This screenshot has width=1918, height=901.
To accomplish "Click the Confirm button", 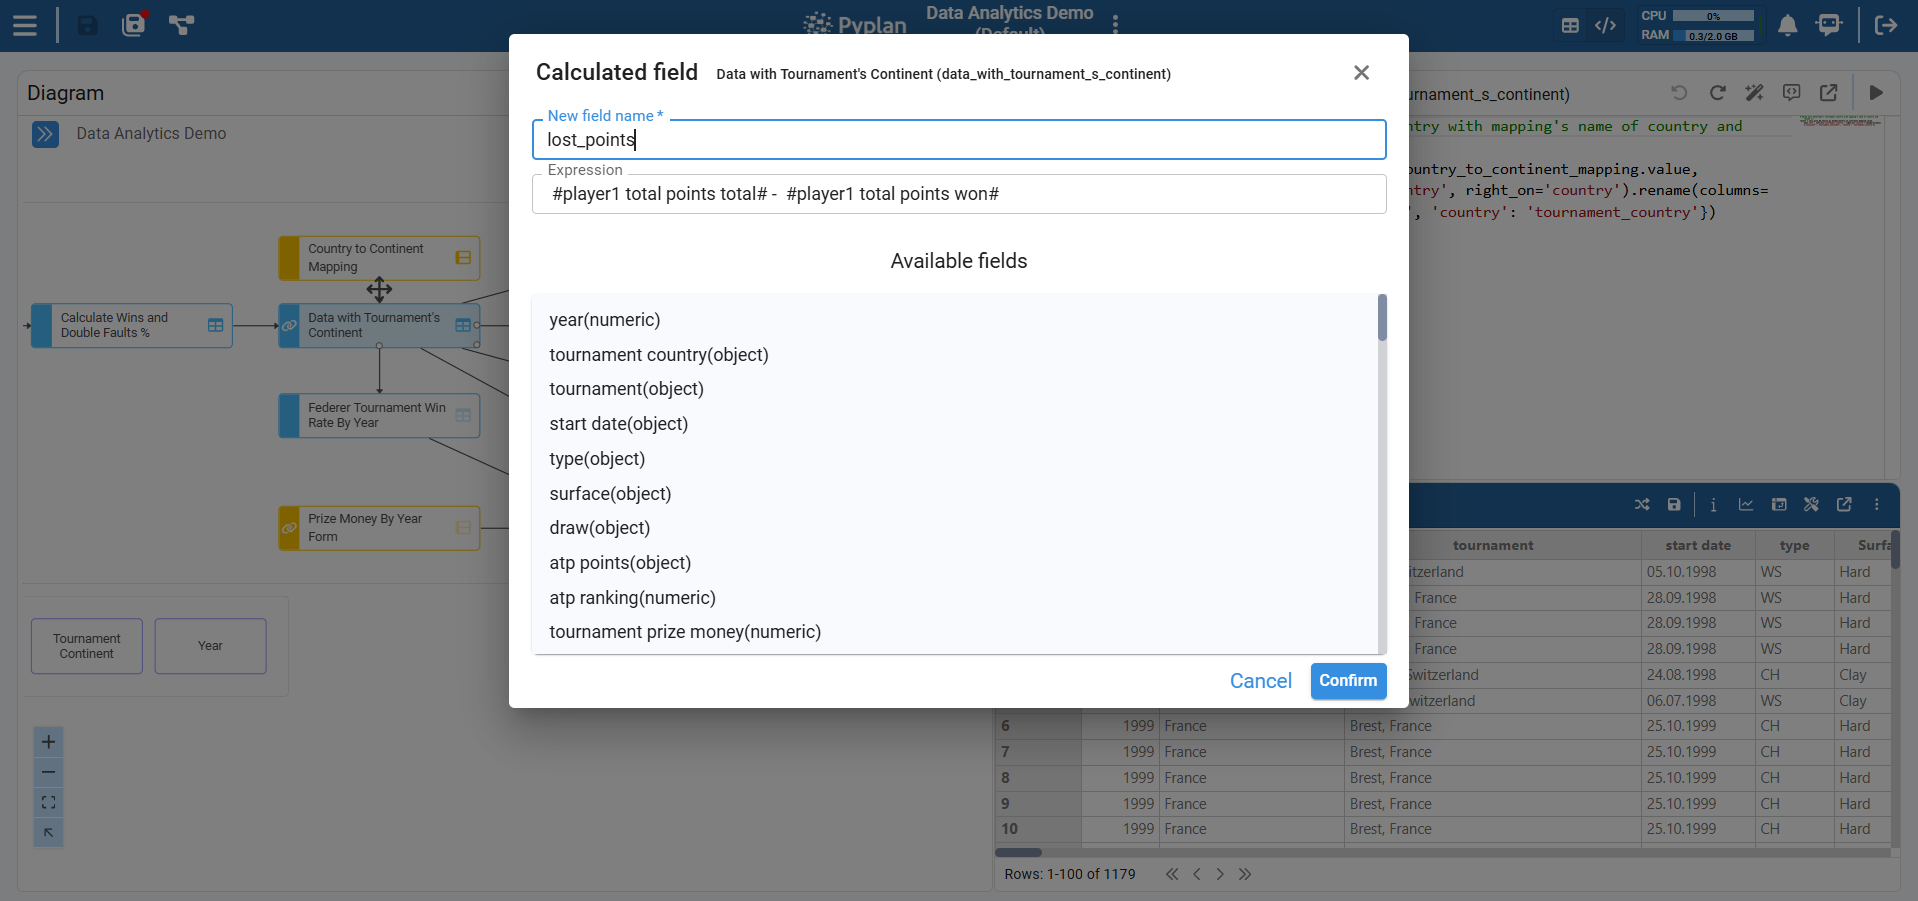I will [x=1348, y=681].
